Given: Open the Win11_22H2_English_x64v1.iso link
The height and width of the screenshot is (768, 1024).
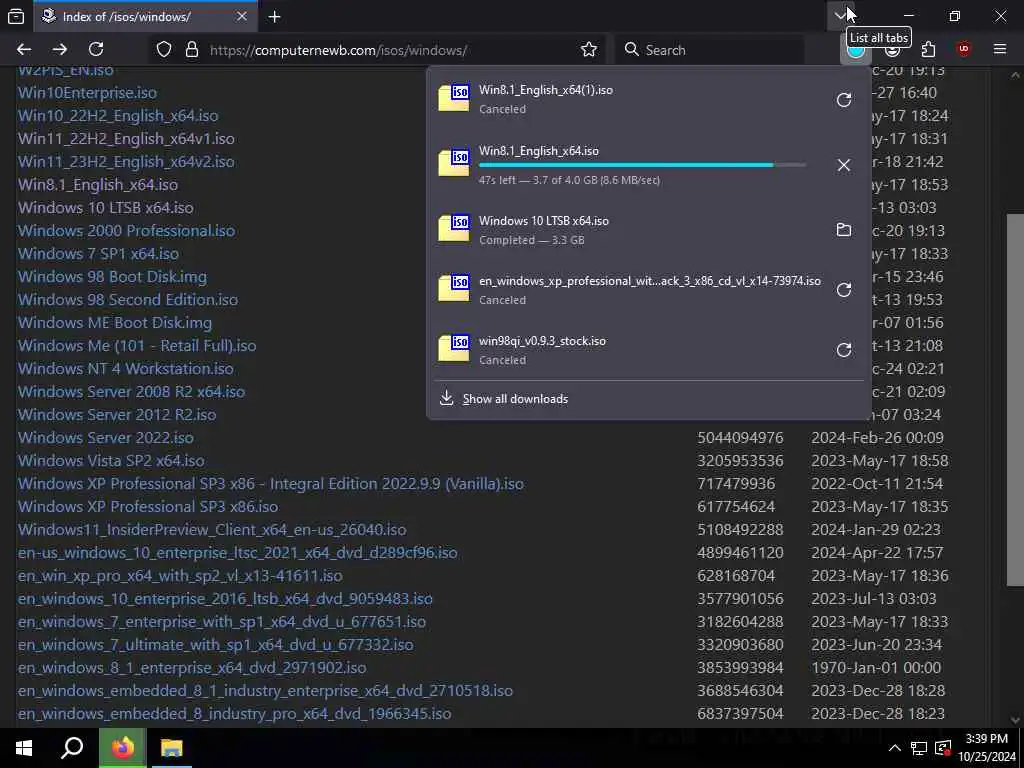Looking at the screenshot, I should [x=126, y=138].
